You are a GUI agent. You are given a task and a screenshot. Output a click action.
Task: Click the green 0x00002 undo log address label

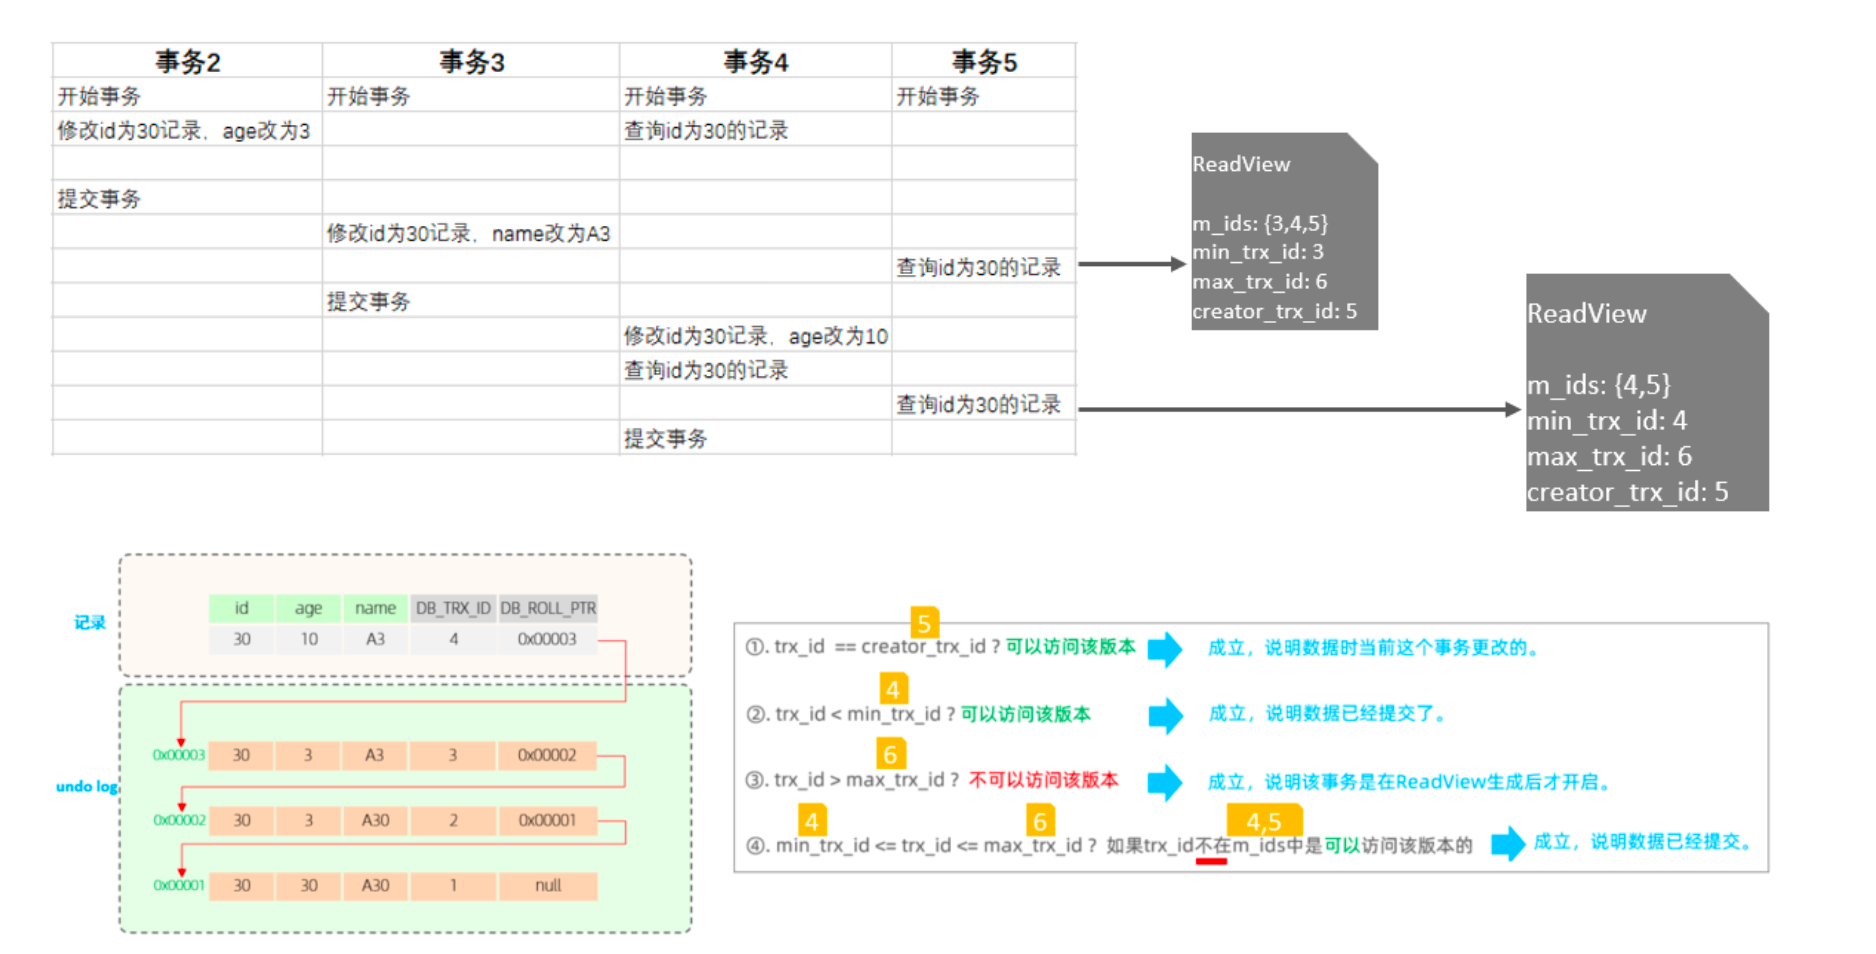coord(178,820)
